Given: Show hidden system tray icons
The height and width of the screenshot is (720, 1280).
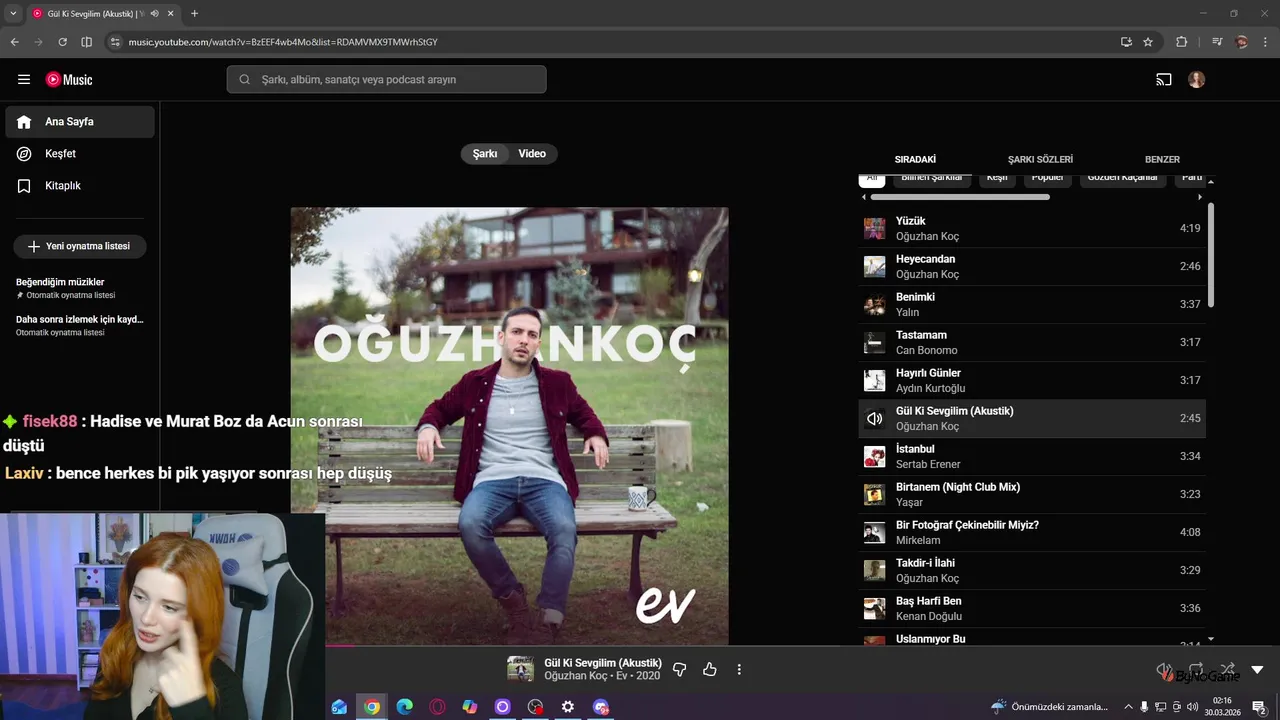Looking at the screenshot, I should [1128, 707].
